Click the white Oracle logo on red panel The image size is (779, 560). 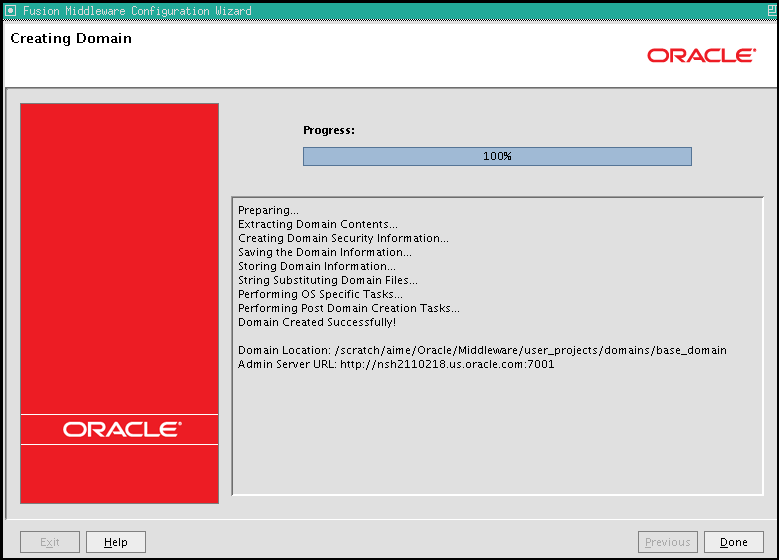click(x=122, y=429)
